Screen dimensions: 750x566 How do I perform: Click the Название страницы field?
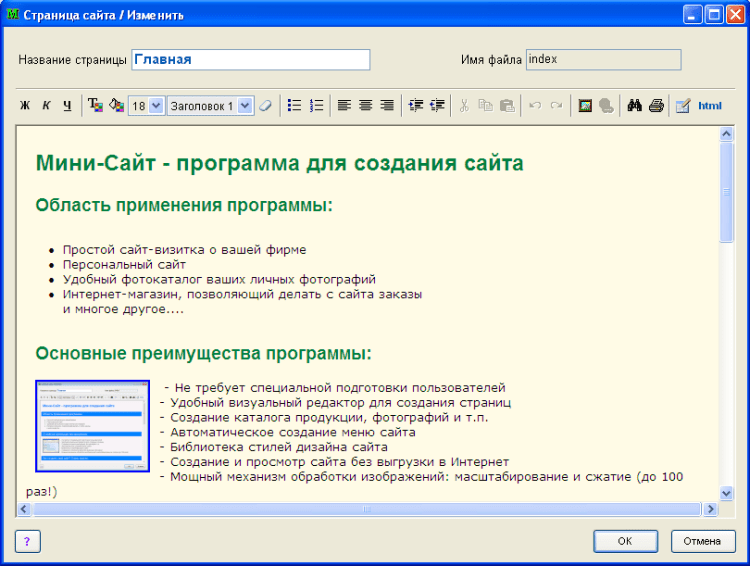[x=251, y=60]
